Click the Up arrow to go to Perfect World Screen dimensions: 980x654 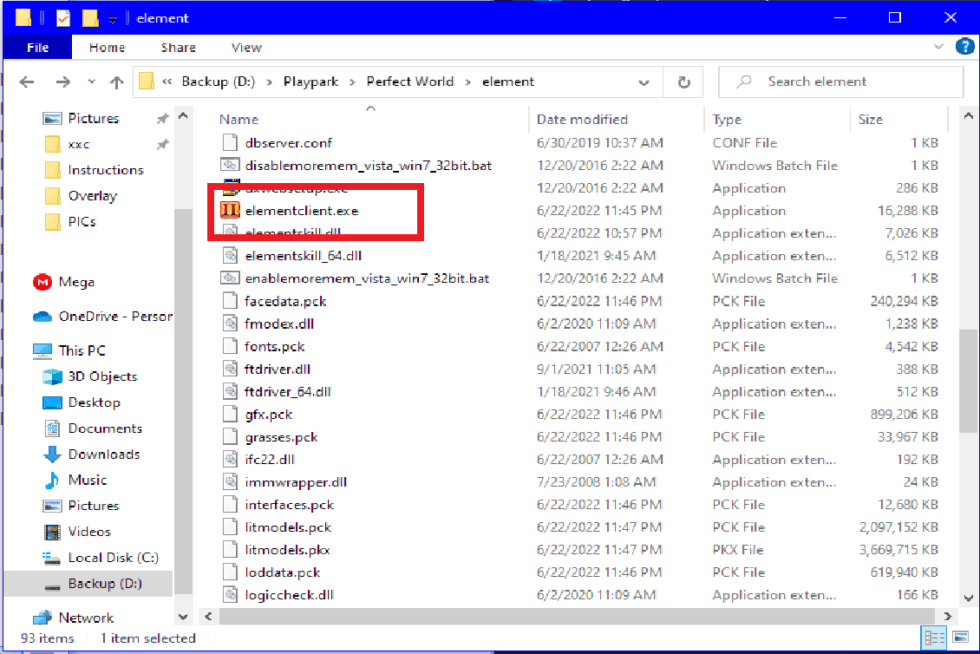click(x=119, y=81)
